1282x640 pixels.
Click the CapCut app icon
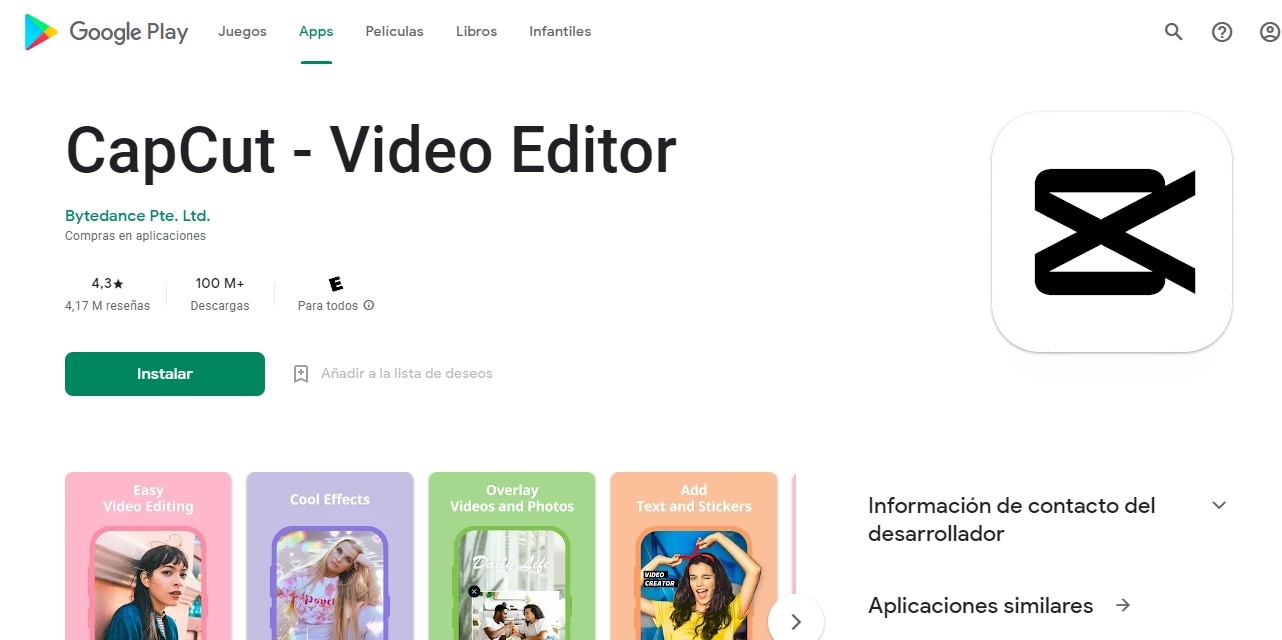[1112, 232]
